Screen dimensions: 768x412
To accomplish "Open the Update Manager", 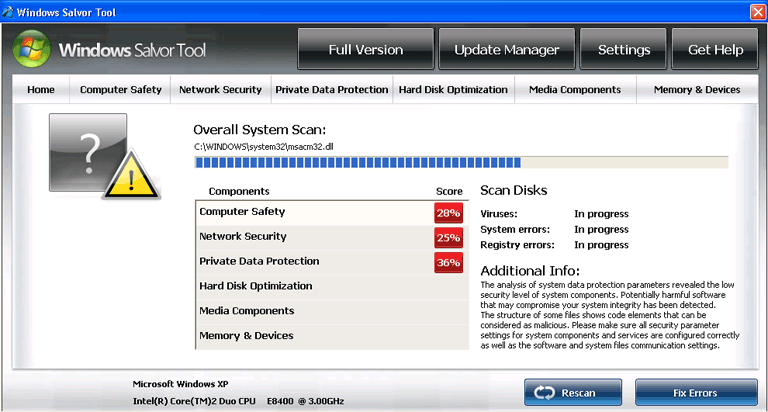I will click(x=506, y=50).
